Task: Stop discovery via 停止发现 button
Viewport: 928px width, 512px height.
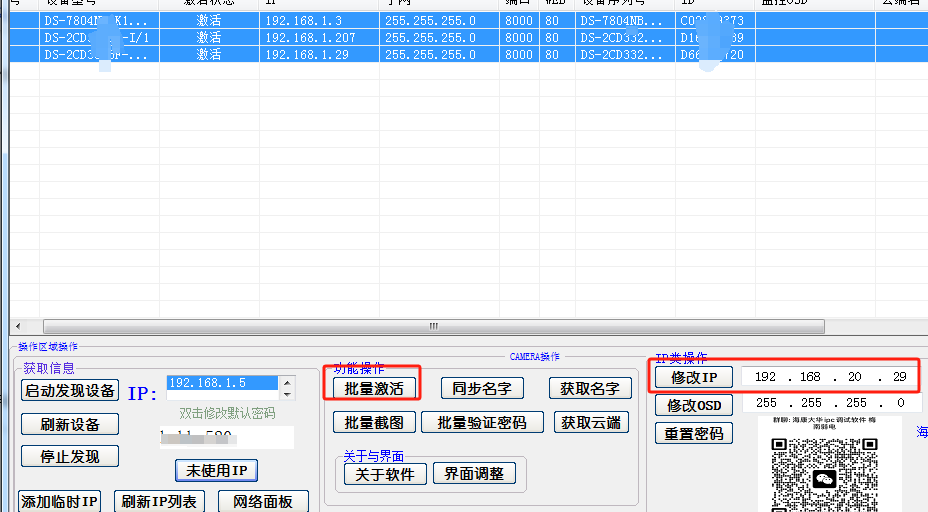Action: pyautogui.click(x=70, y=456)
